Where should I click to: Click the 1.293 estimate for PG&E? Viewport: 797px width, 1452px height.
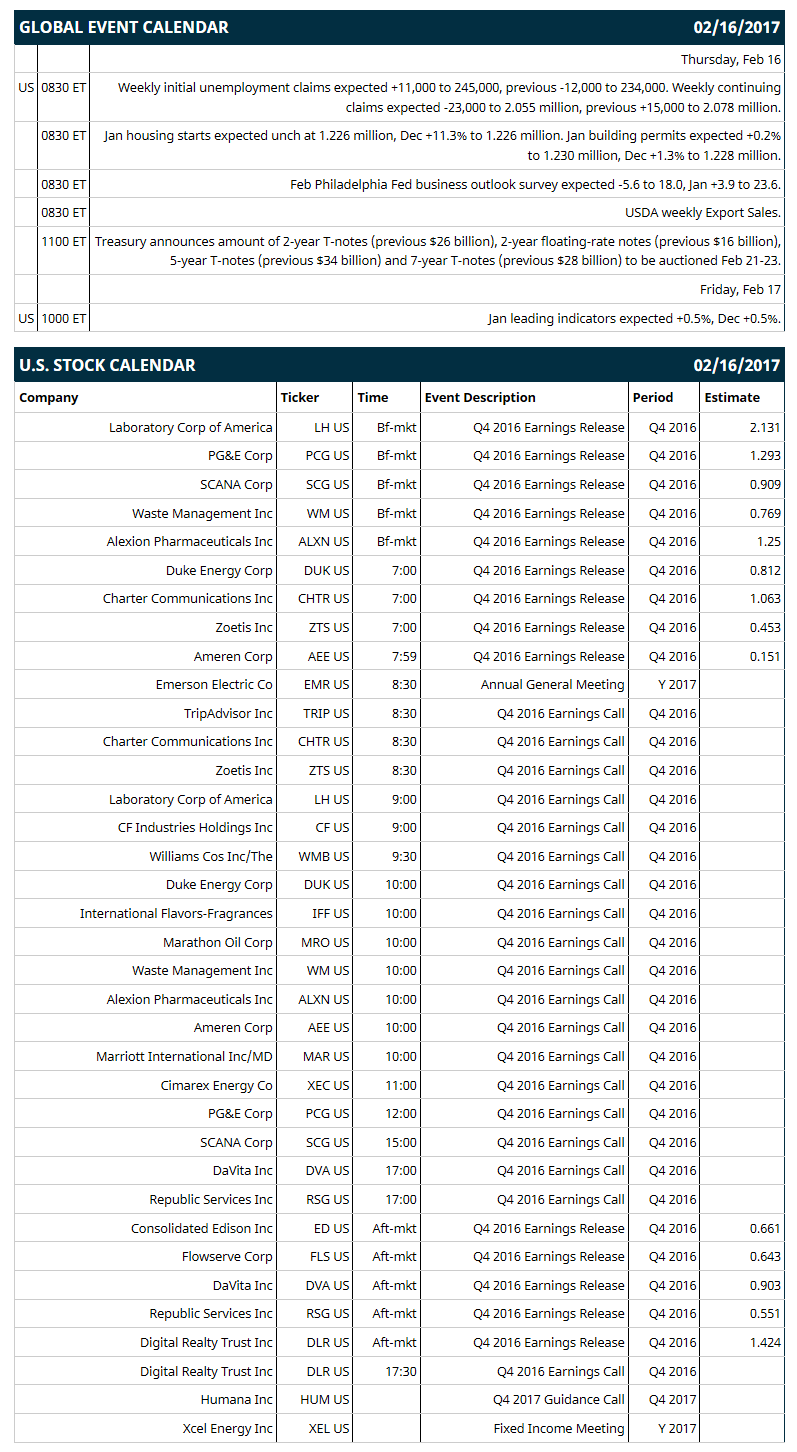765,455
